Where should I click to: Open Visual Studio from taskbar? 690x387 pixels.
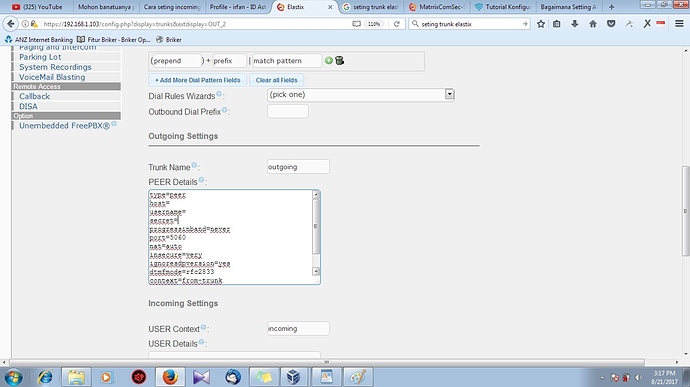pos(201,377)
